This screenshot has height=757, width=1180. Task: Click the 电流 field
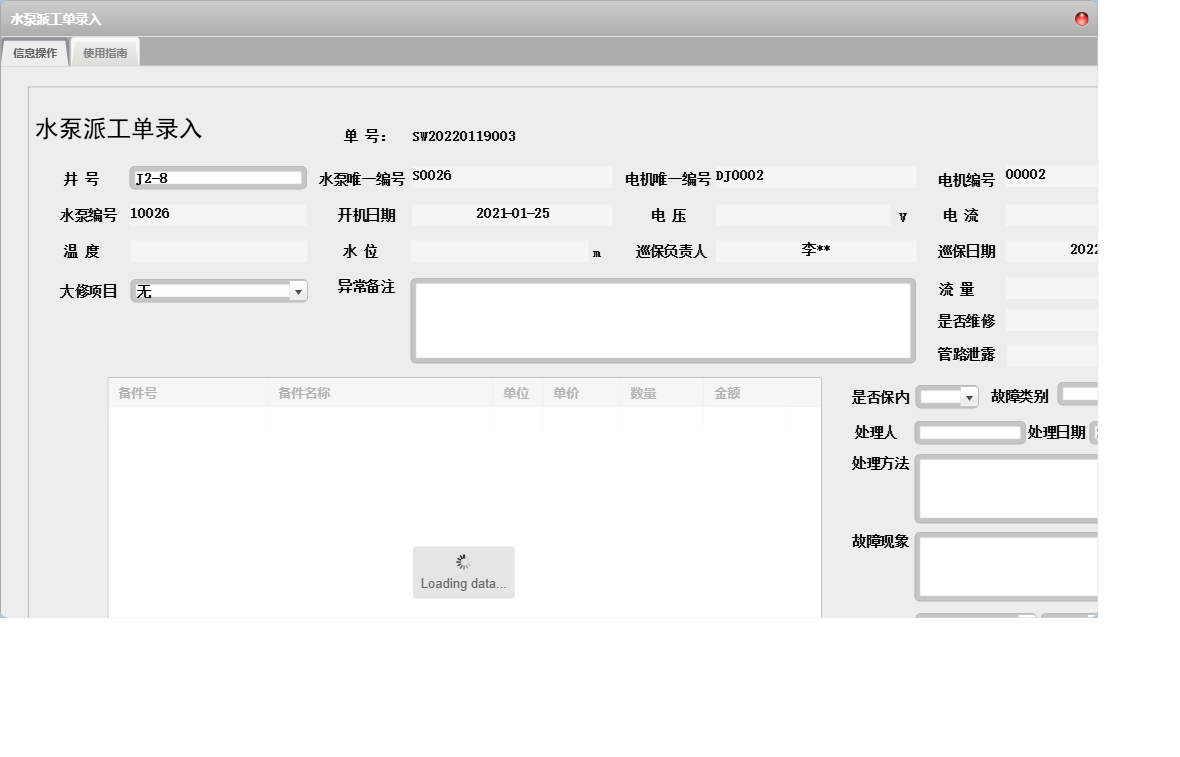(x=1051, y=215)
